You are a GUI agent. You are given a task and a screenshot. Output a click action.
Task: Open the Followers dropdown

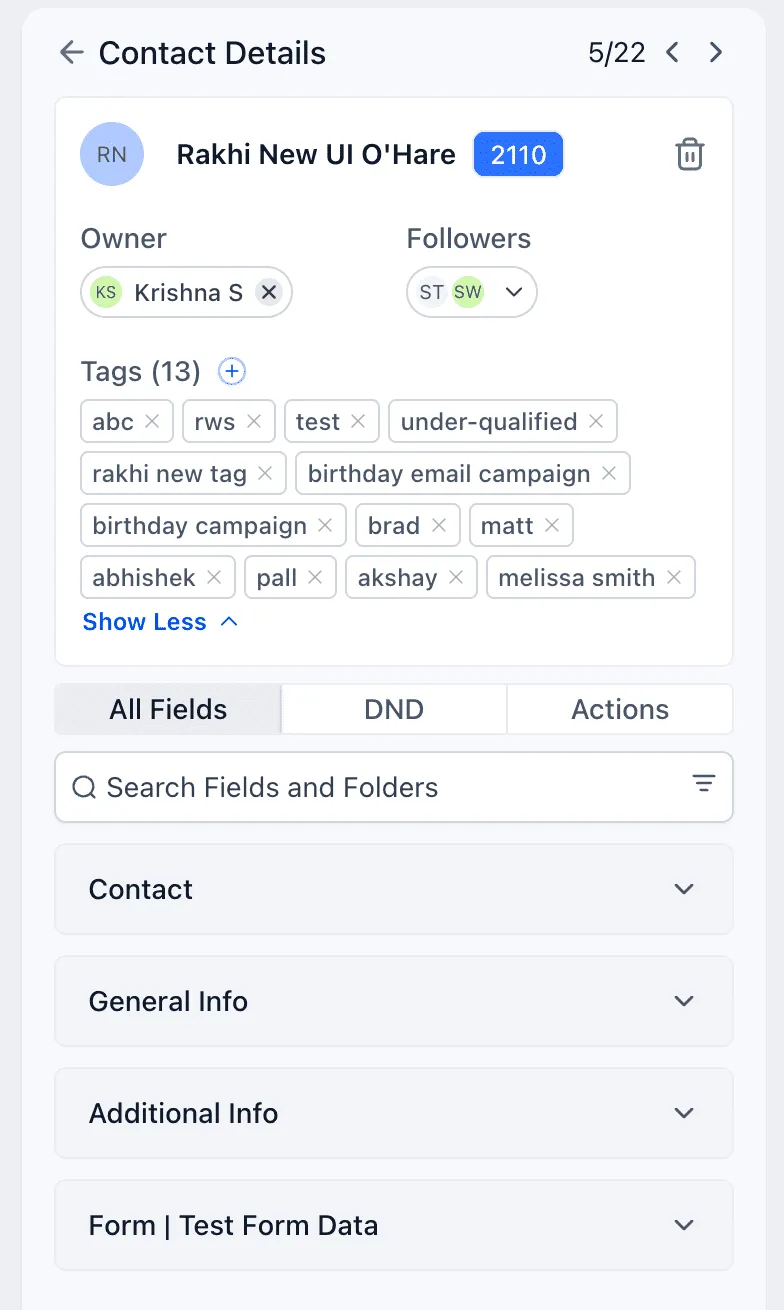[514, 292]
